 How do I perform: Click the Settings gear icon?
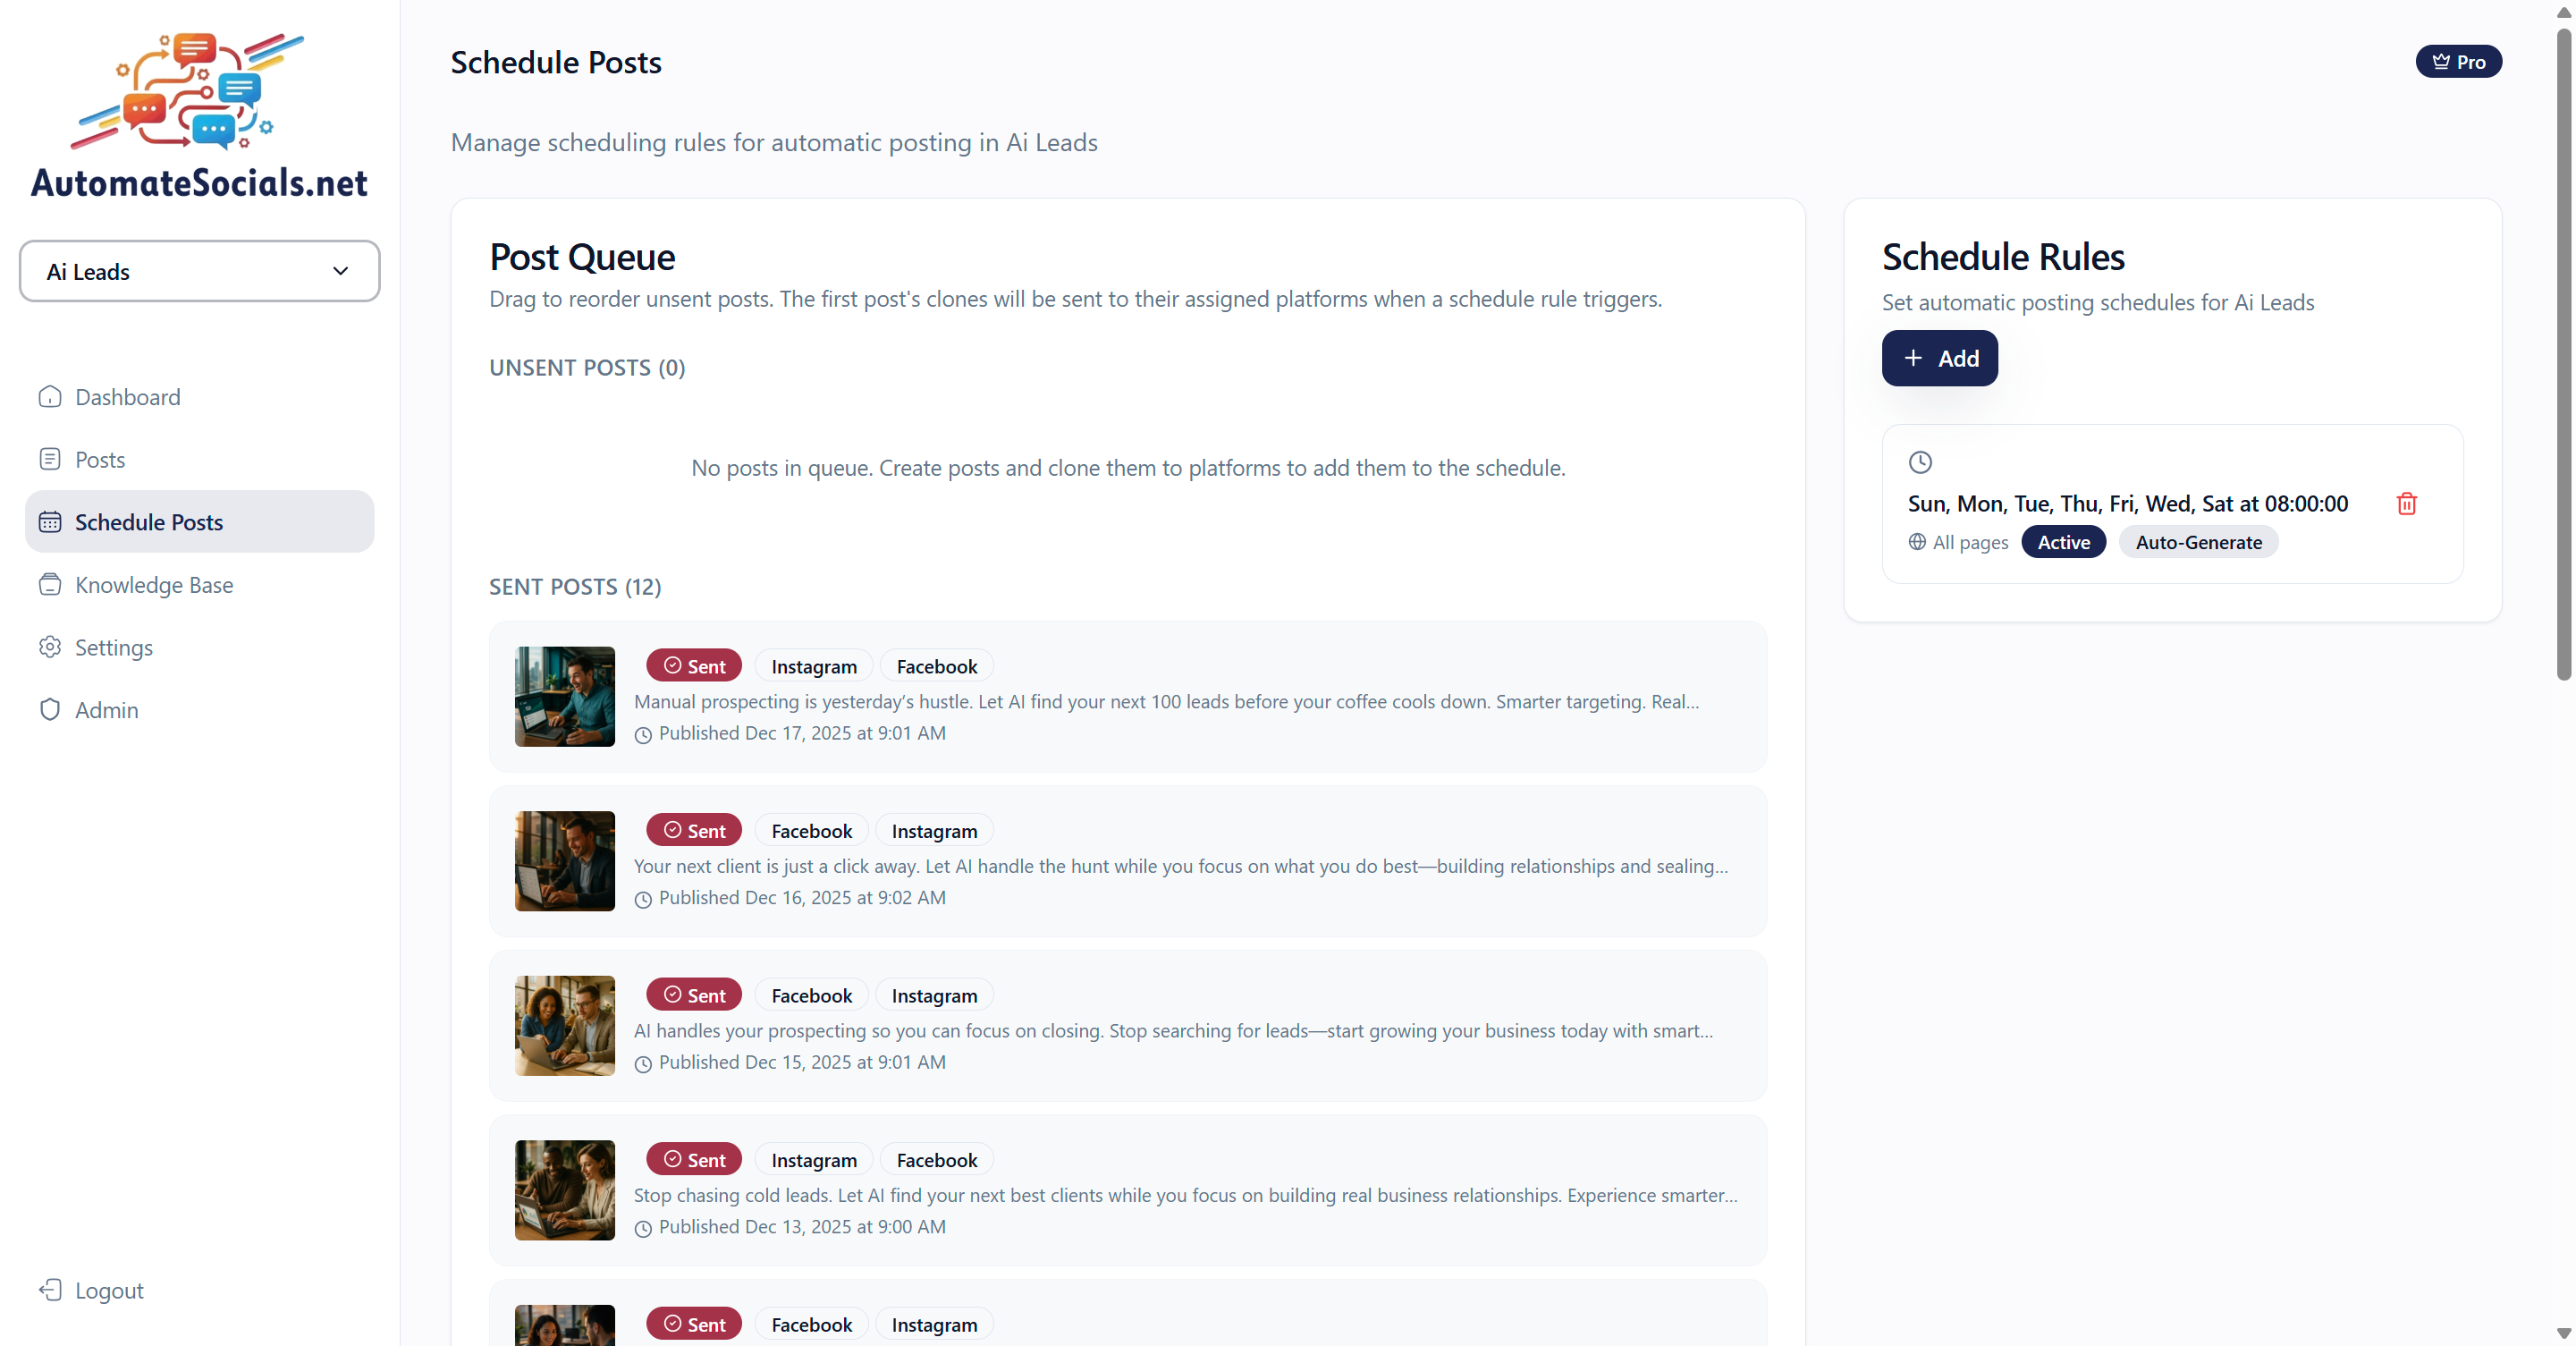pyautogui.click(x=49, y=647)
